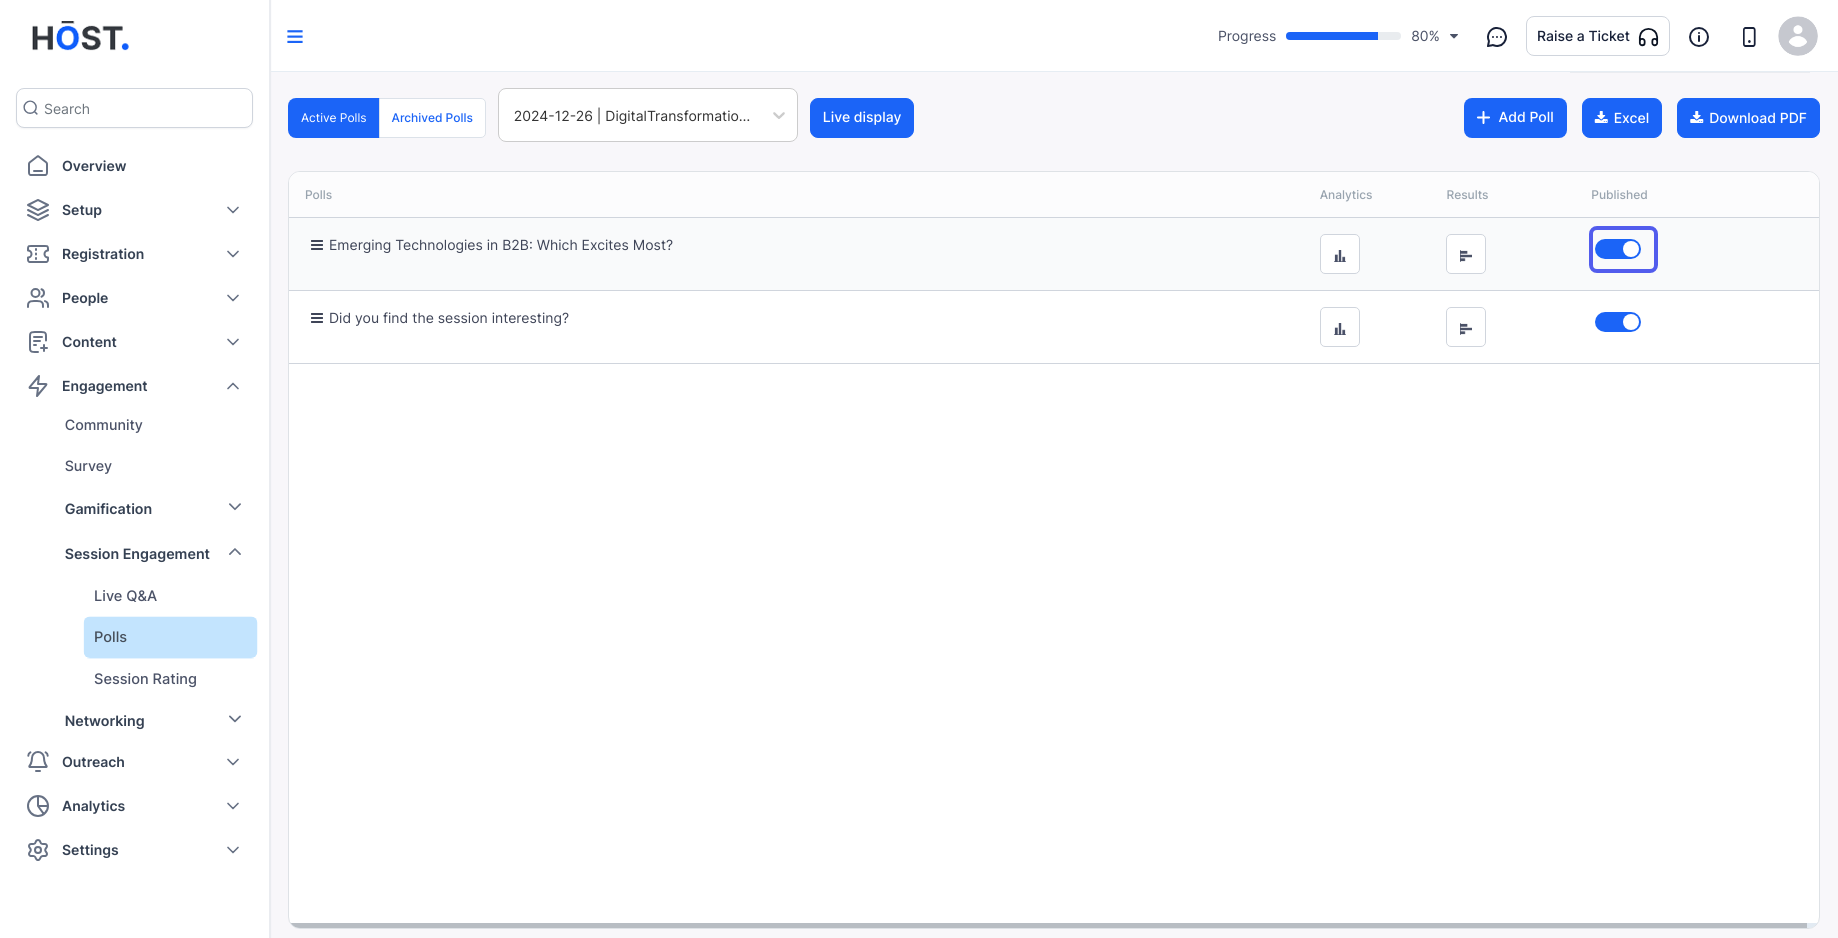
Task: Expand the Gamification submenu chevron
Action: [235, 507]
